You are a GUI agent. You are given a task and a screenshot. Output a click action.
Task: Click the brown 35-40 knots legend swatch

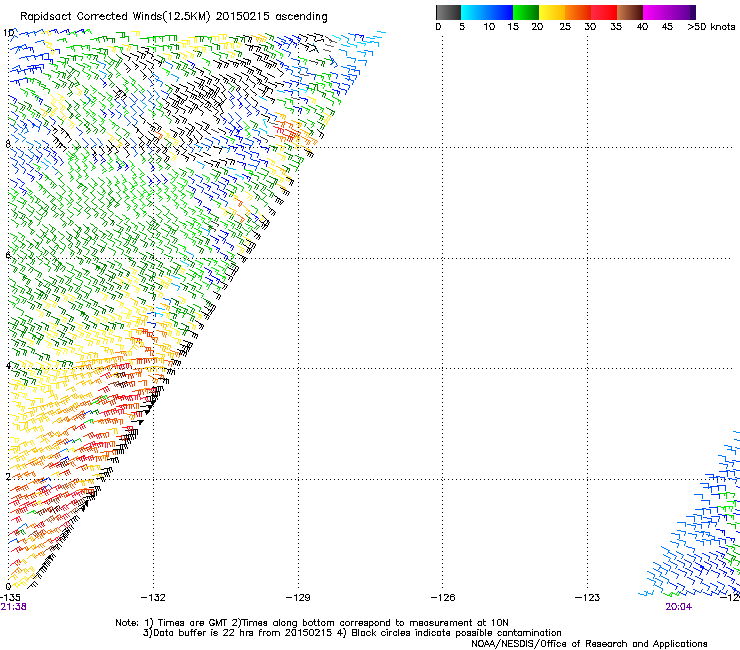[x=630, y=12]
